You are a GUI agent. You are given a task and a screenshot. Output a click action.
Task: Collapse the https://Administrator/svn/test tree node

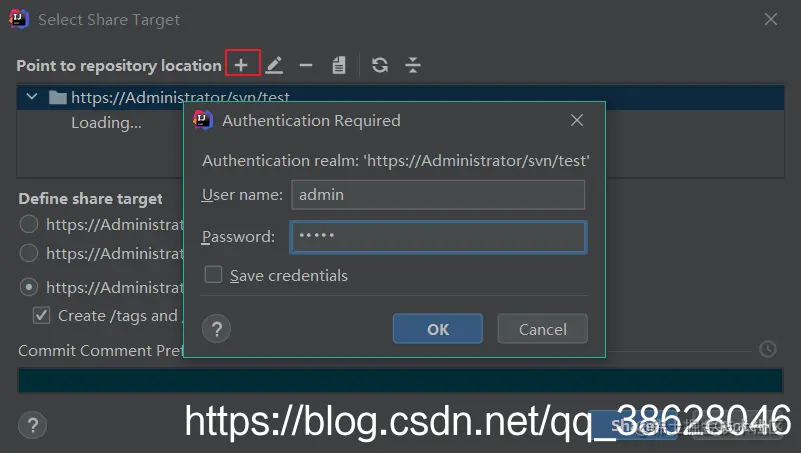[32, 97]
